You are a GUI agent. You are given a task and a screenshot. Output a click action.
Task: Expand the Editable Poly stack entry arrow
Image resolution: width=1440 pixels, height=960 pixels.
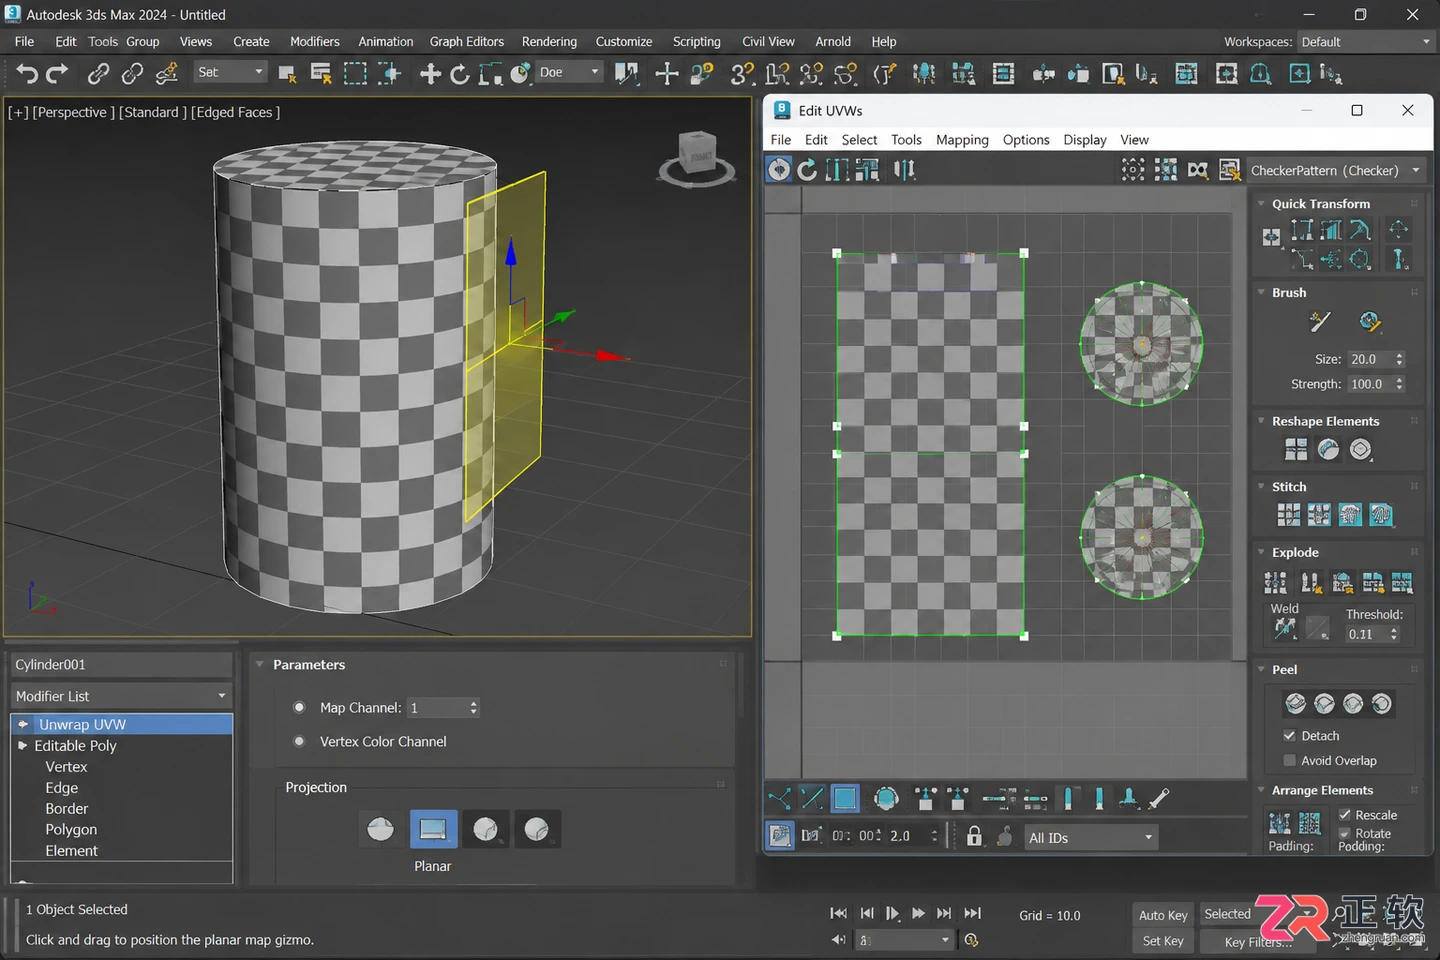click(x=23, y=745)
